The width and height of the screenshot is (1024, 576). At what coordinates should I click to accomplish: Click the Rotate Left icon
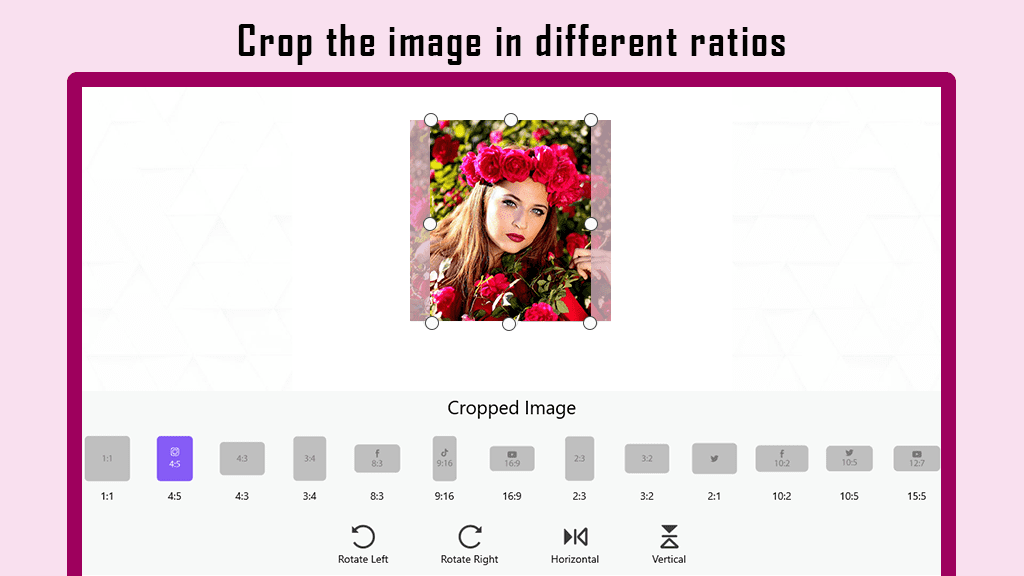coord(363,537)
